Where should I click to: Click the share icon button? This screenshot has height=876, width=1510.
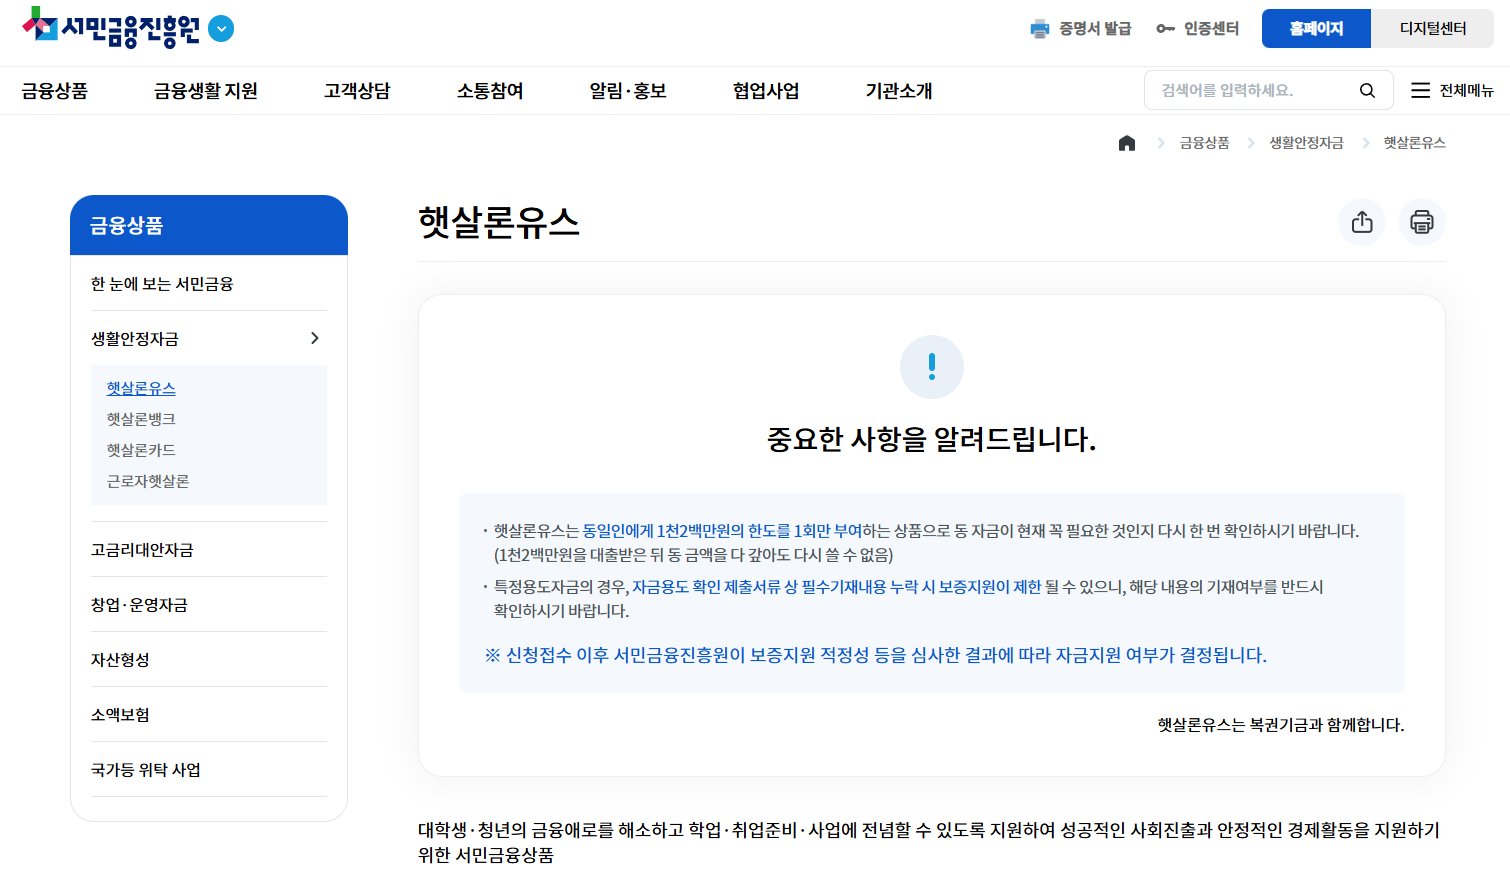(1362, 222)
